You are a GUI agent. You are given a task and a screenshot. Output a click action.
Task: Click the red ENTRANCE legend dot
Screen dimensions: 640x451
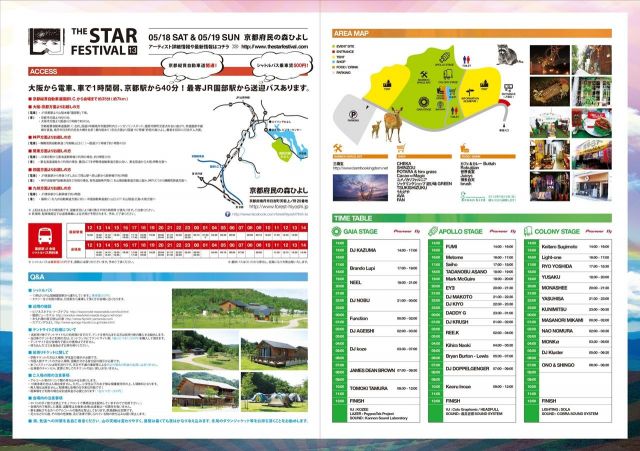333,52
